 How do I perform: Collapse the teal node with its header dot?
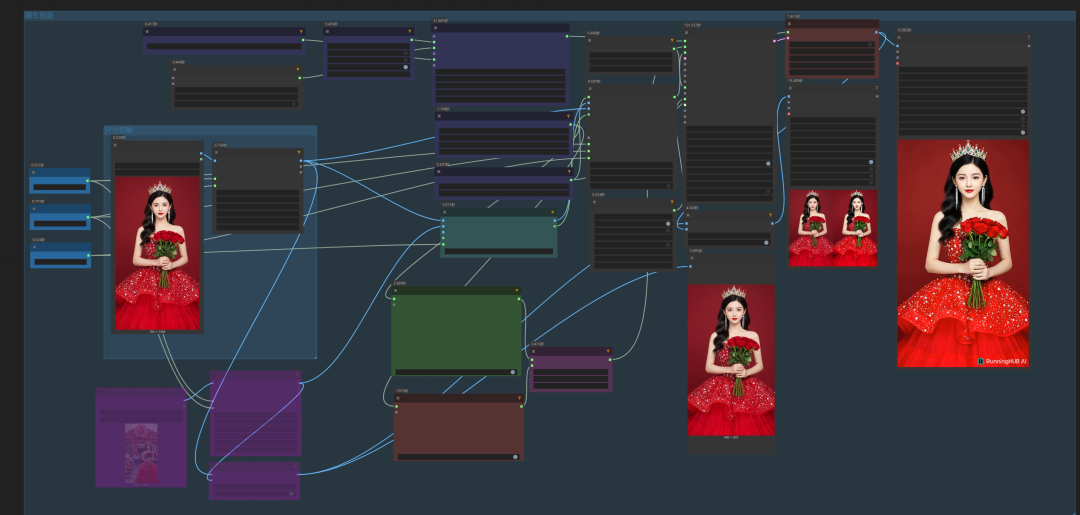click(x=444, y=213)
